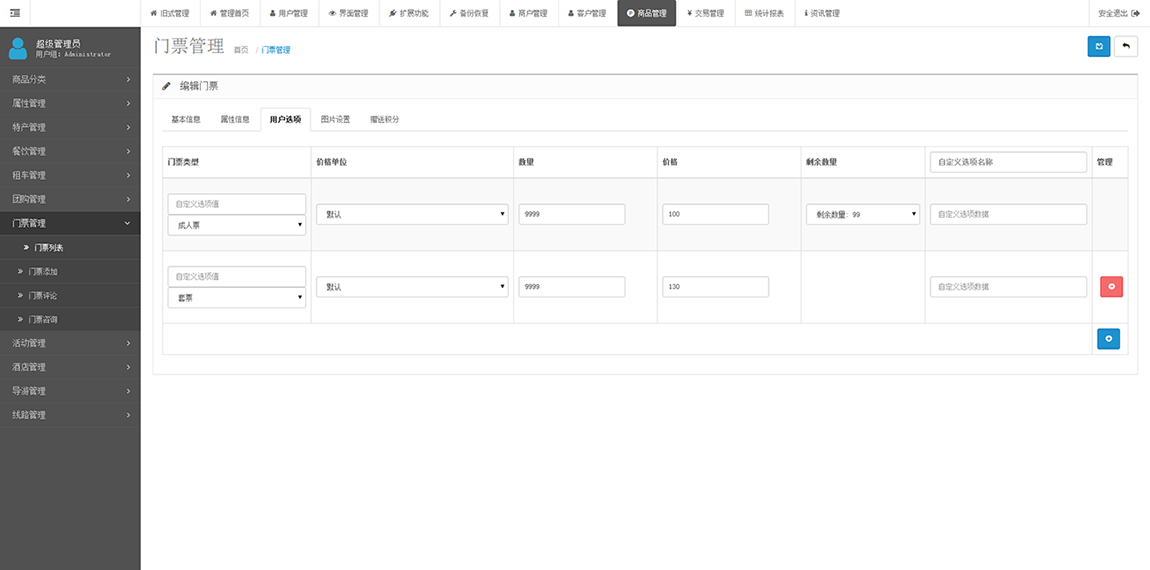Click quantity field in 套票 row

click(572, 287)
